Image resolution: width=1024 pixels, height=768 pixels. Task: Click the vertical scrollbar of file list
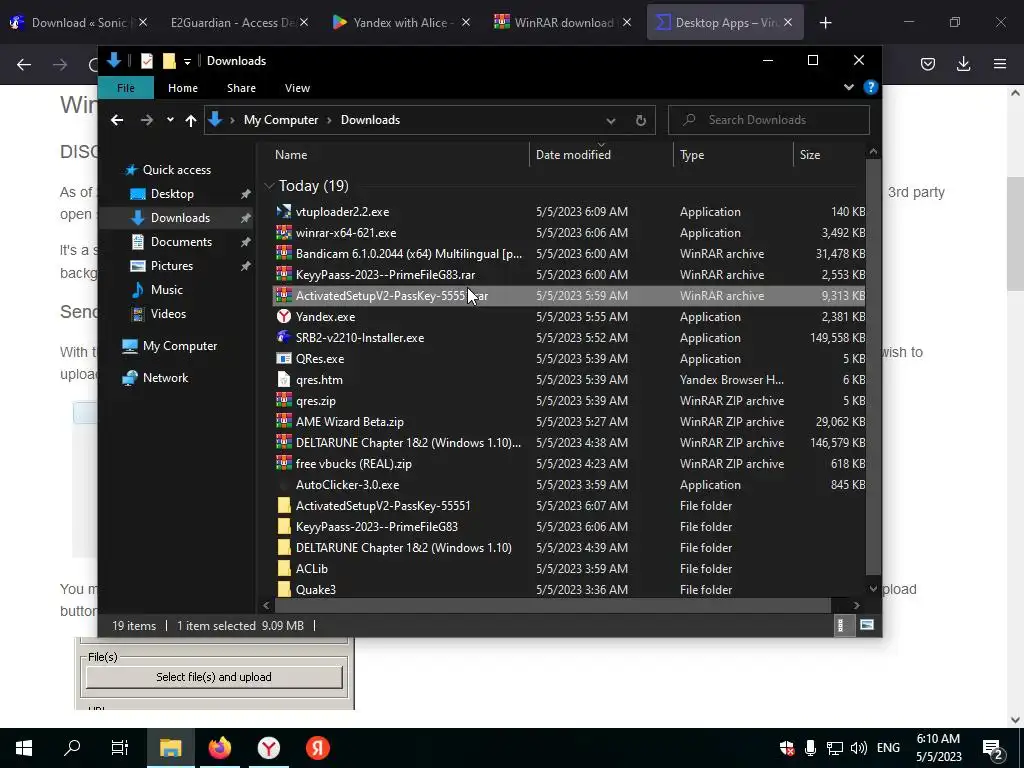point(873,366)
